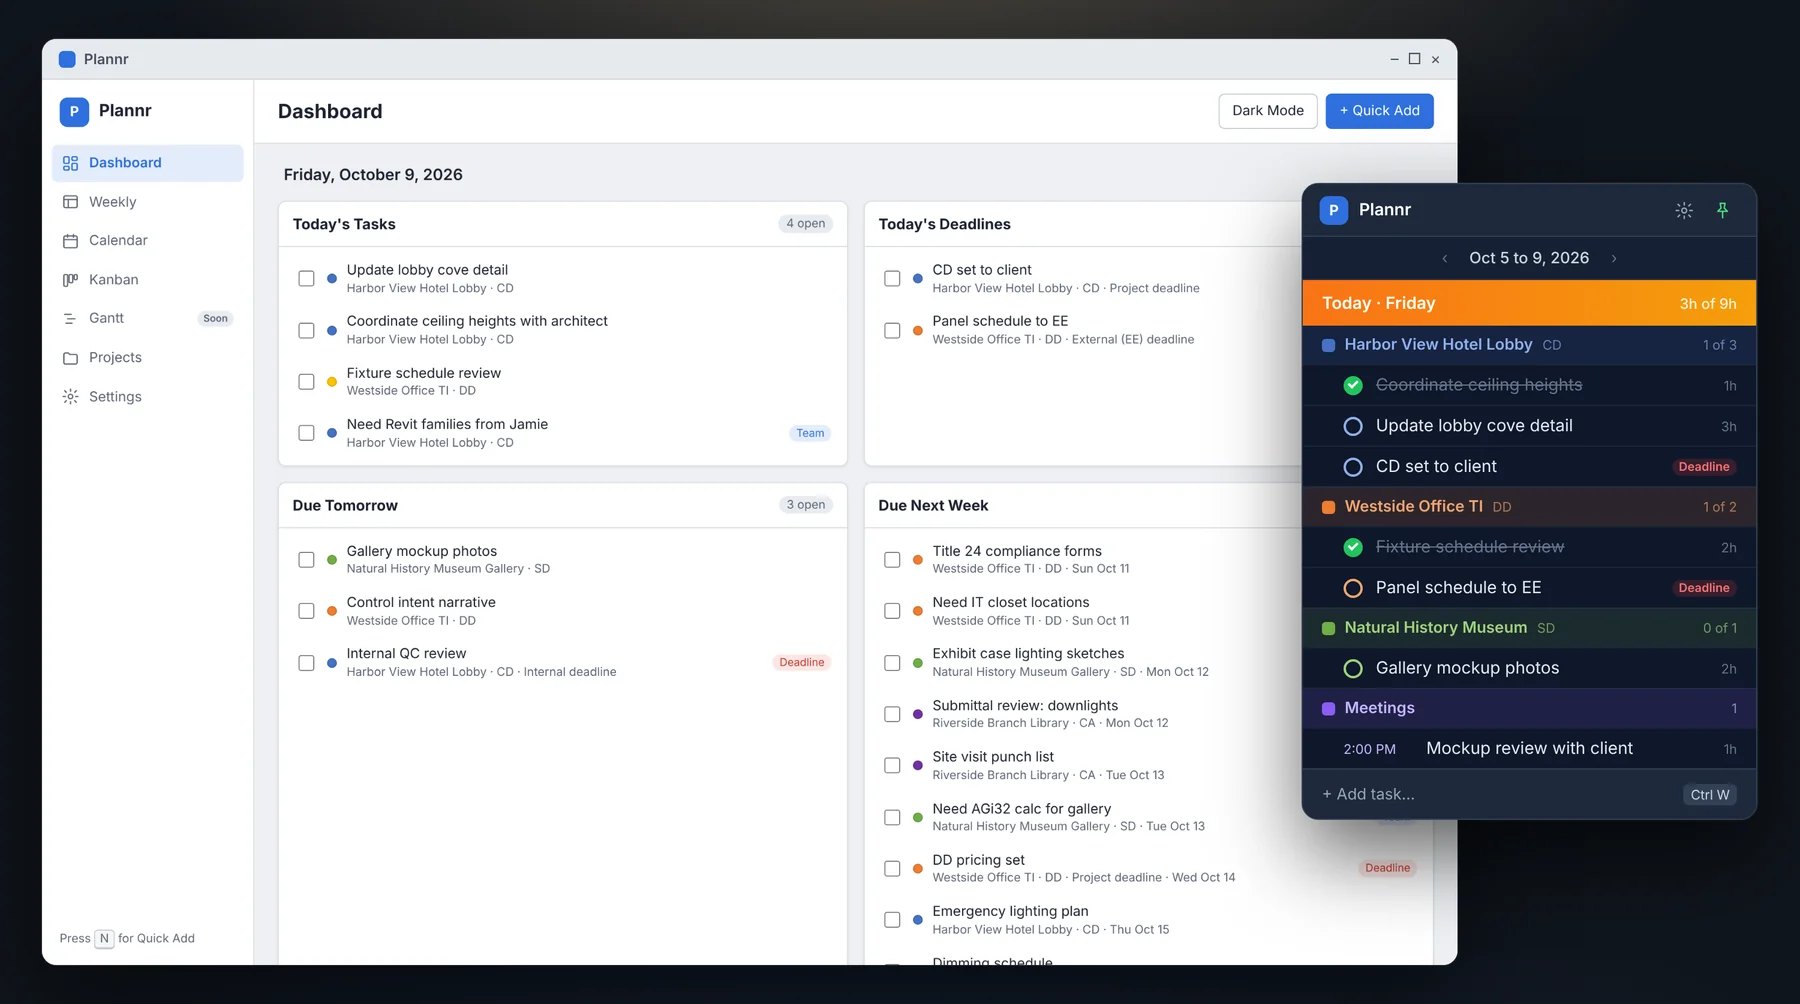Uncheck completed Coordinate ceiling heights in widget
Image resolution: width=1800 pixels, height=1004 pixels.
point(1353,385)
